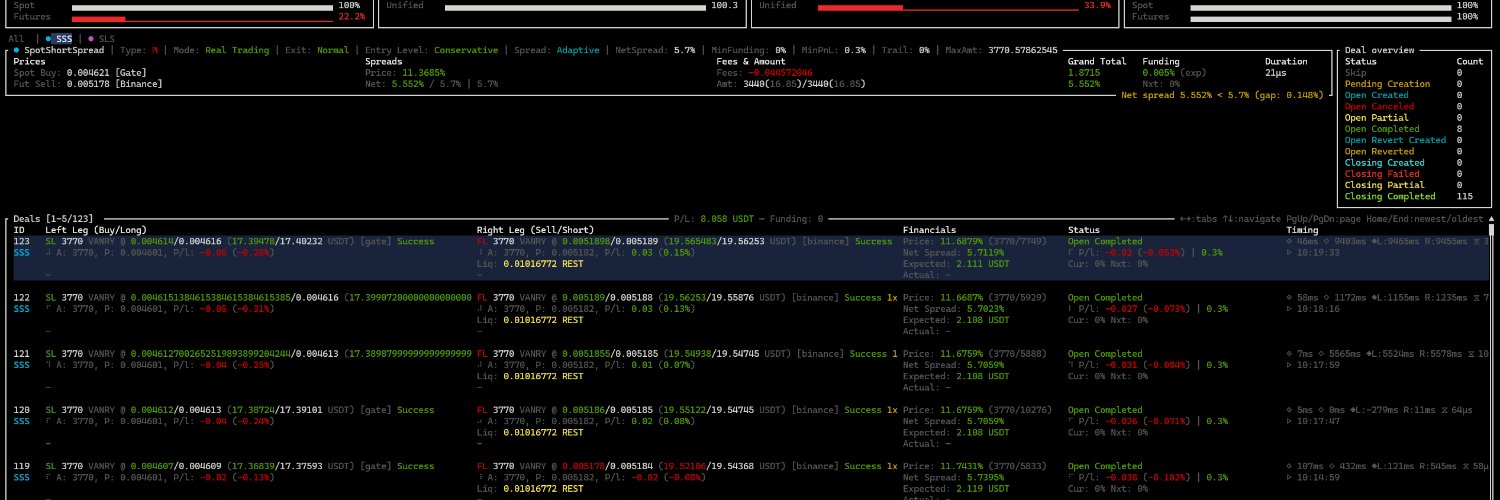Click the Exit: Normal setting
This screenshot has height=500, width=1500.
point(317,50)
